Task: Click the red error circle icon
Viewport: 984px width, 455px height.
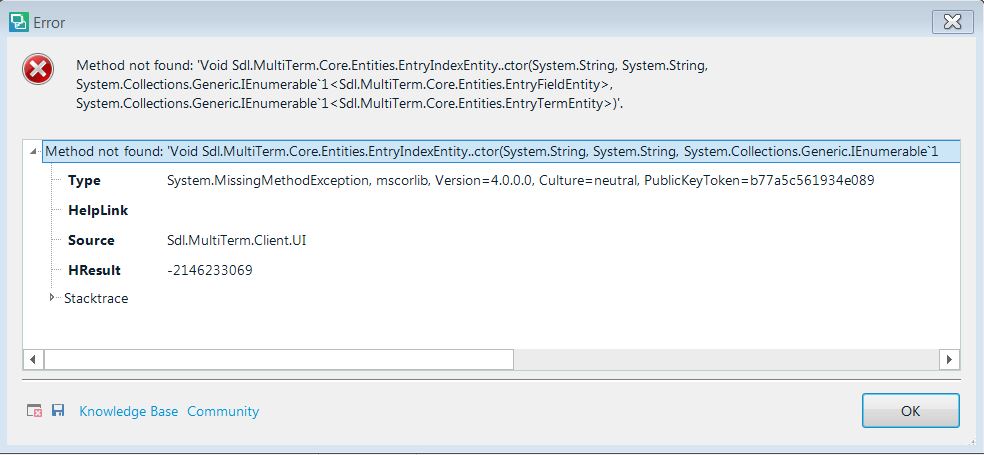Action: point(38,69)
